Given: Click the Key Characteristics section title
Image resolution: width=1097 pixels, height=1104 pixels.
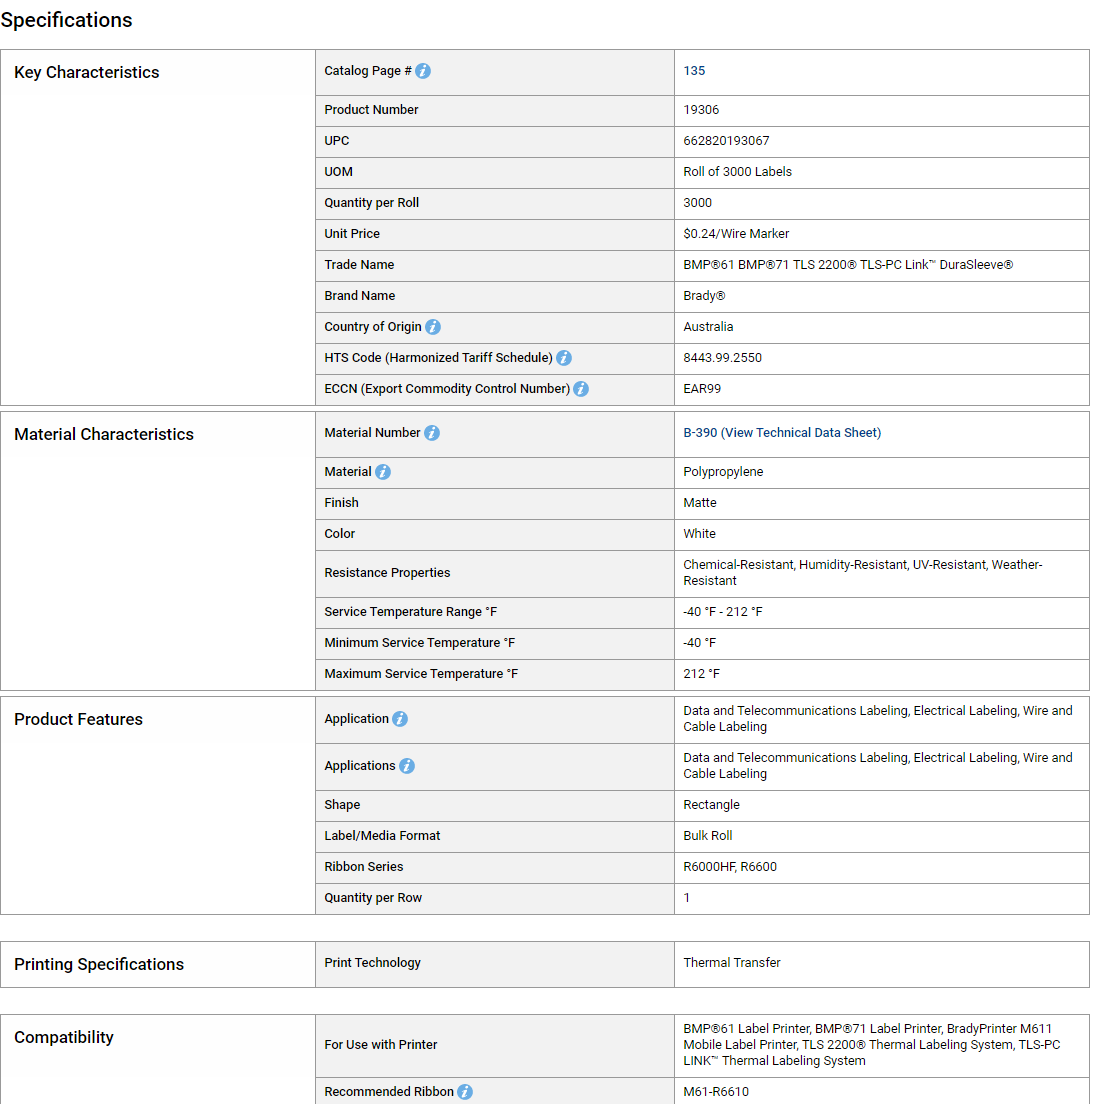Looking at the screenshot, I should point(87,72).
